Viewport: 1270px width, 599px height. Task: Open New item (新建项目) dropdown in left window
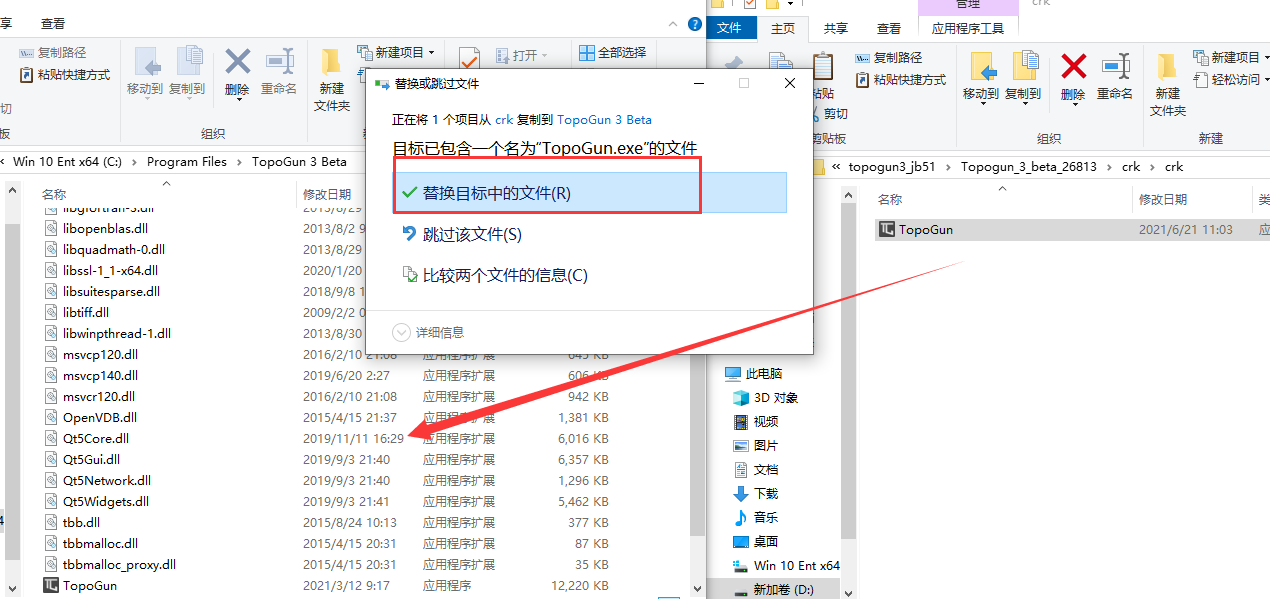(398, 52)
